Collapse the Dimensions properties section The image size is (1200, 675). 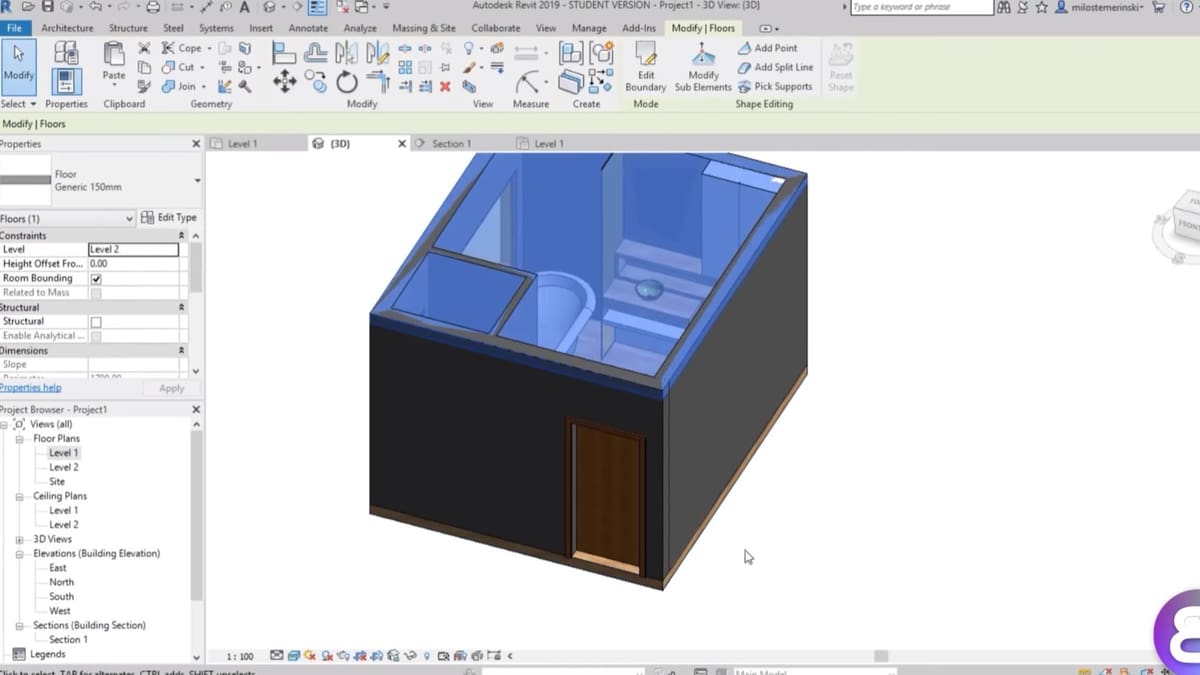[x=181, y=351]
